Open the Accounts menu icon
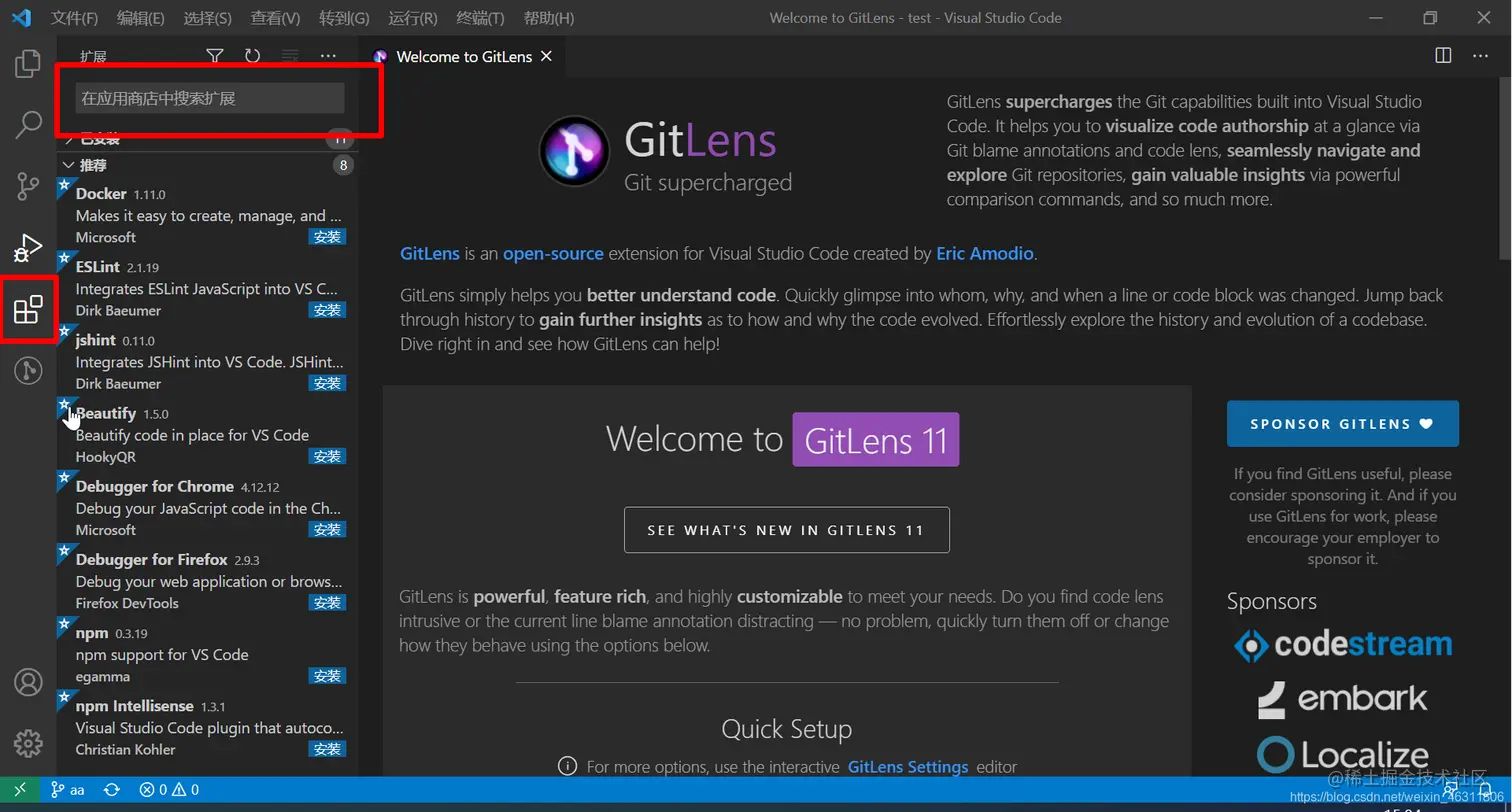The height and width of the screenshot is (812, 1512). click(28, 682)
